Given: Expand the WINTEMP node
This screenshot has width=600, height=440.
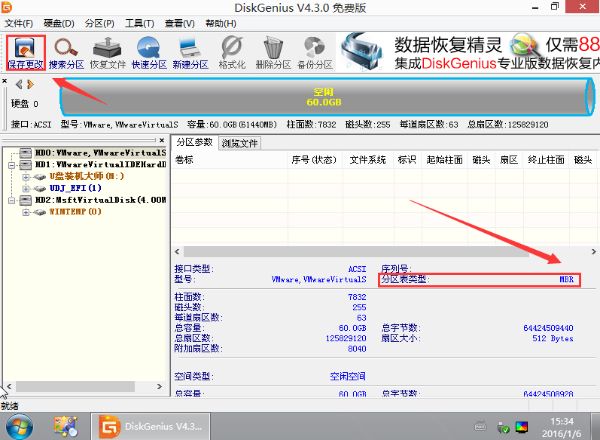Looking at the screenshot, I should 26,212.
